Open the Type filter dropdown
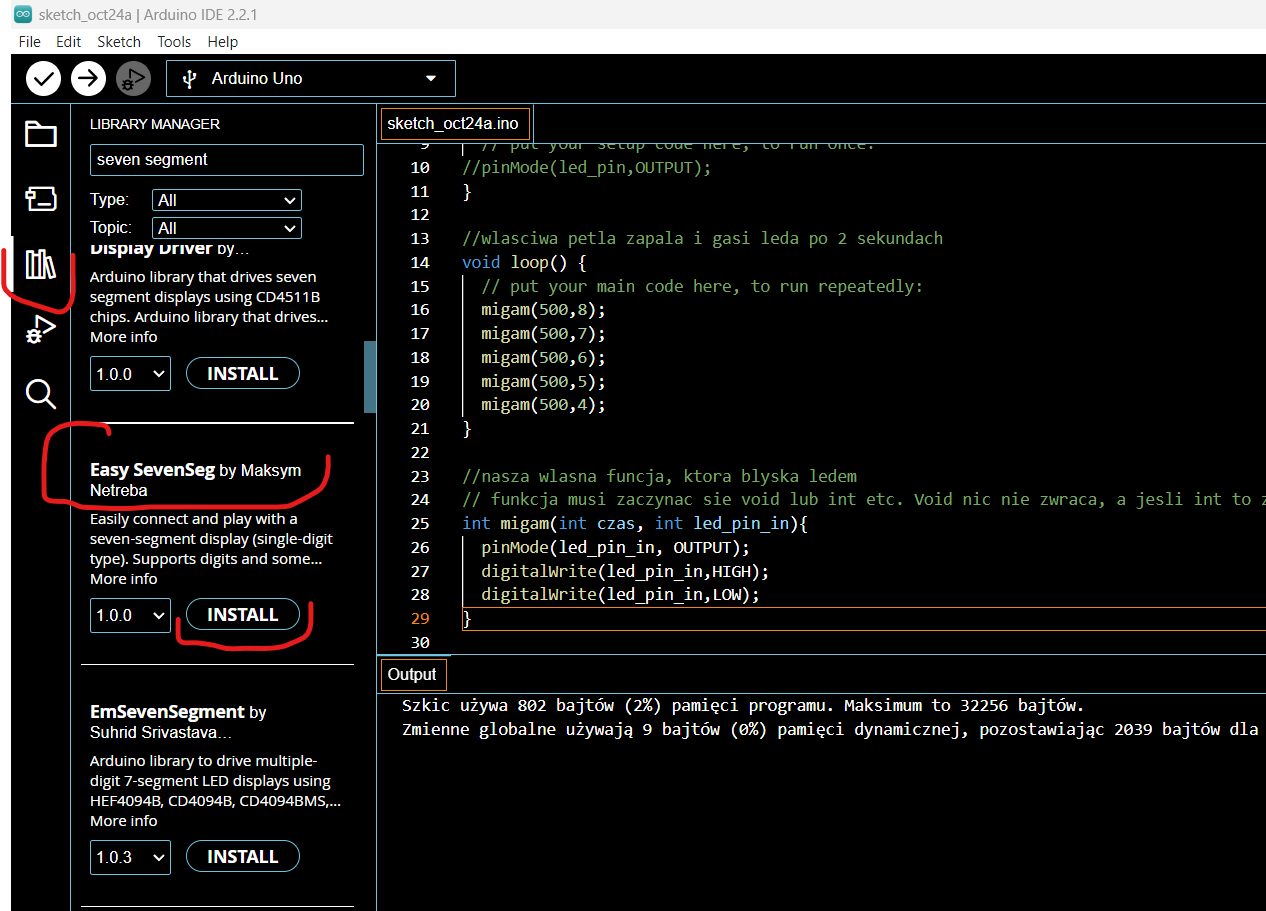The height and width of the screenshot is (911, 1266). pyautogui.click(x=226, y=200)
